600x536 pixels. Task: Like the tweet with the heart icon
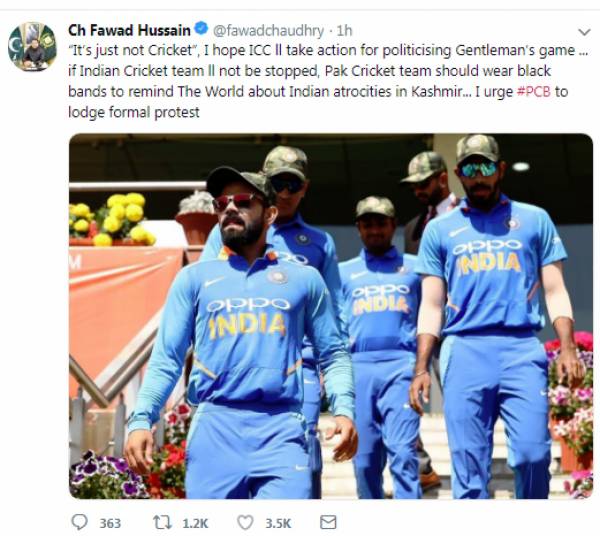[245, 522]
